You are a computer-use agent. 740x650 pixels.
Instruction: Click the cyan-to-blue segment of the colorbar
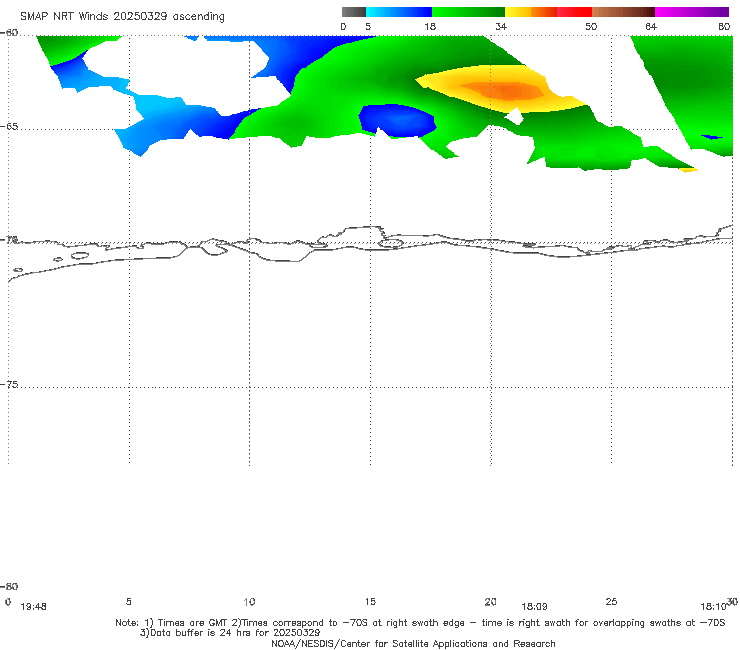point(399,12)
